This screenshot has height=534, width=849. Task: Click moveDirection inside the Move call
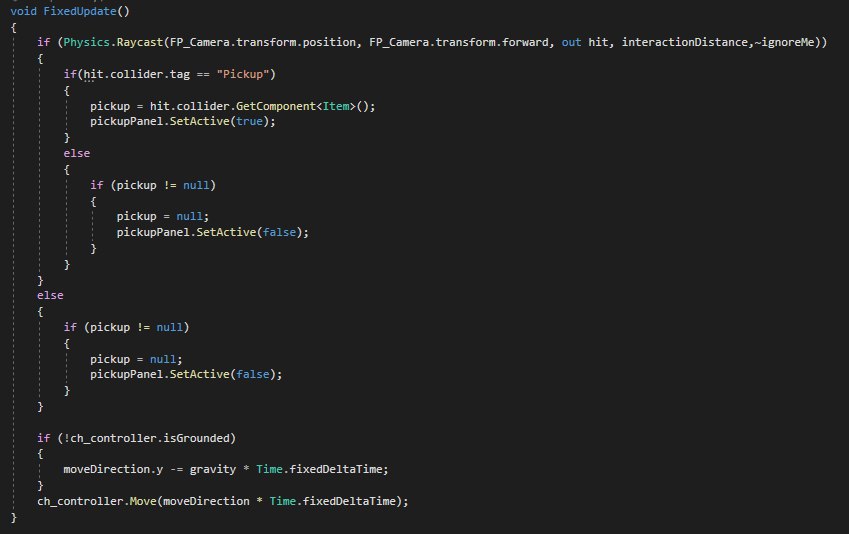[x=206, y=501]
